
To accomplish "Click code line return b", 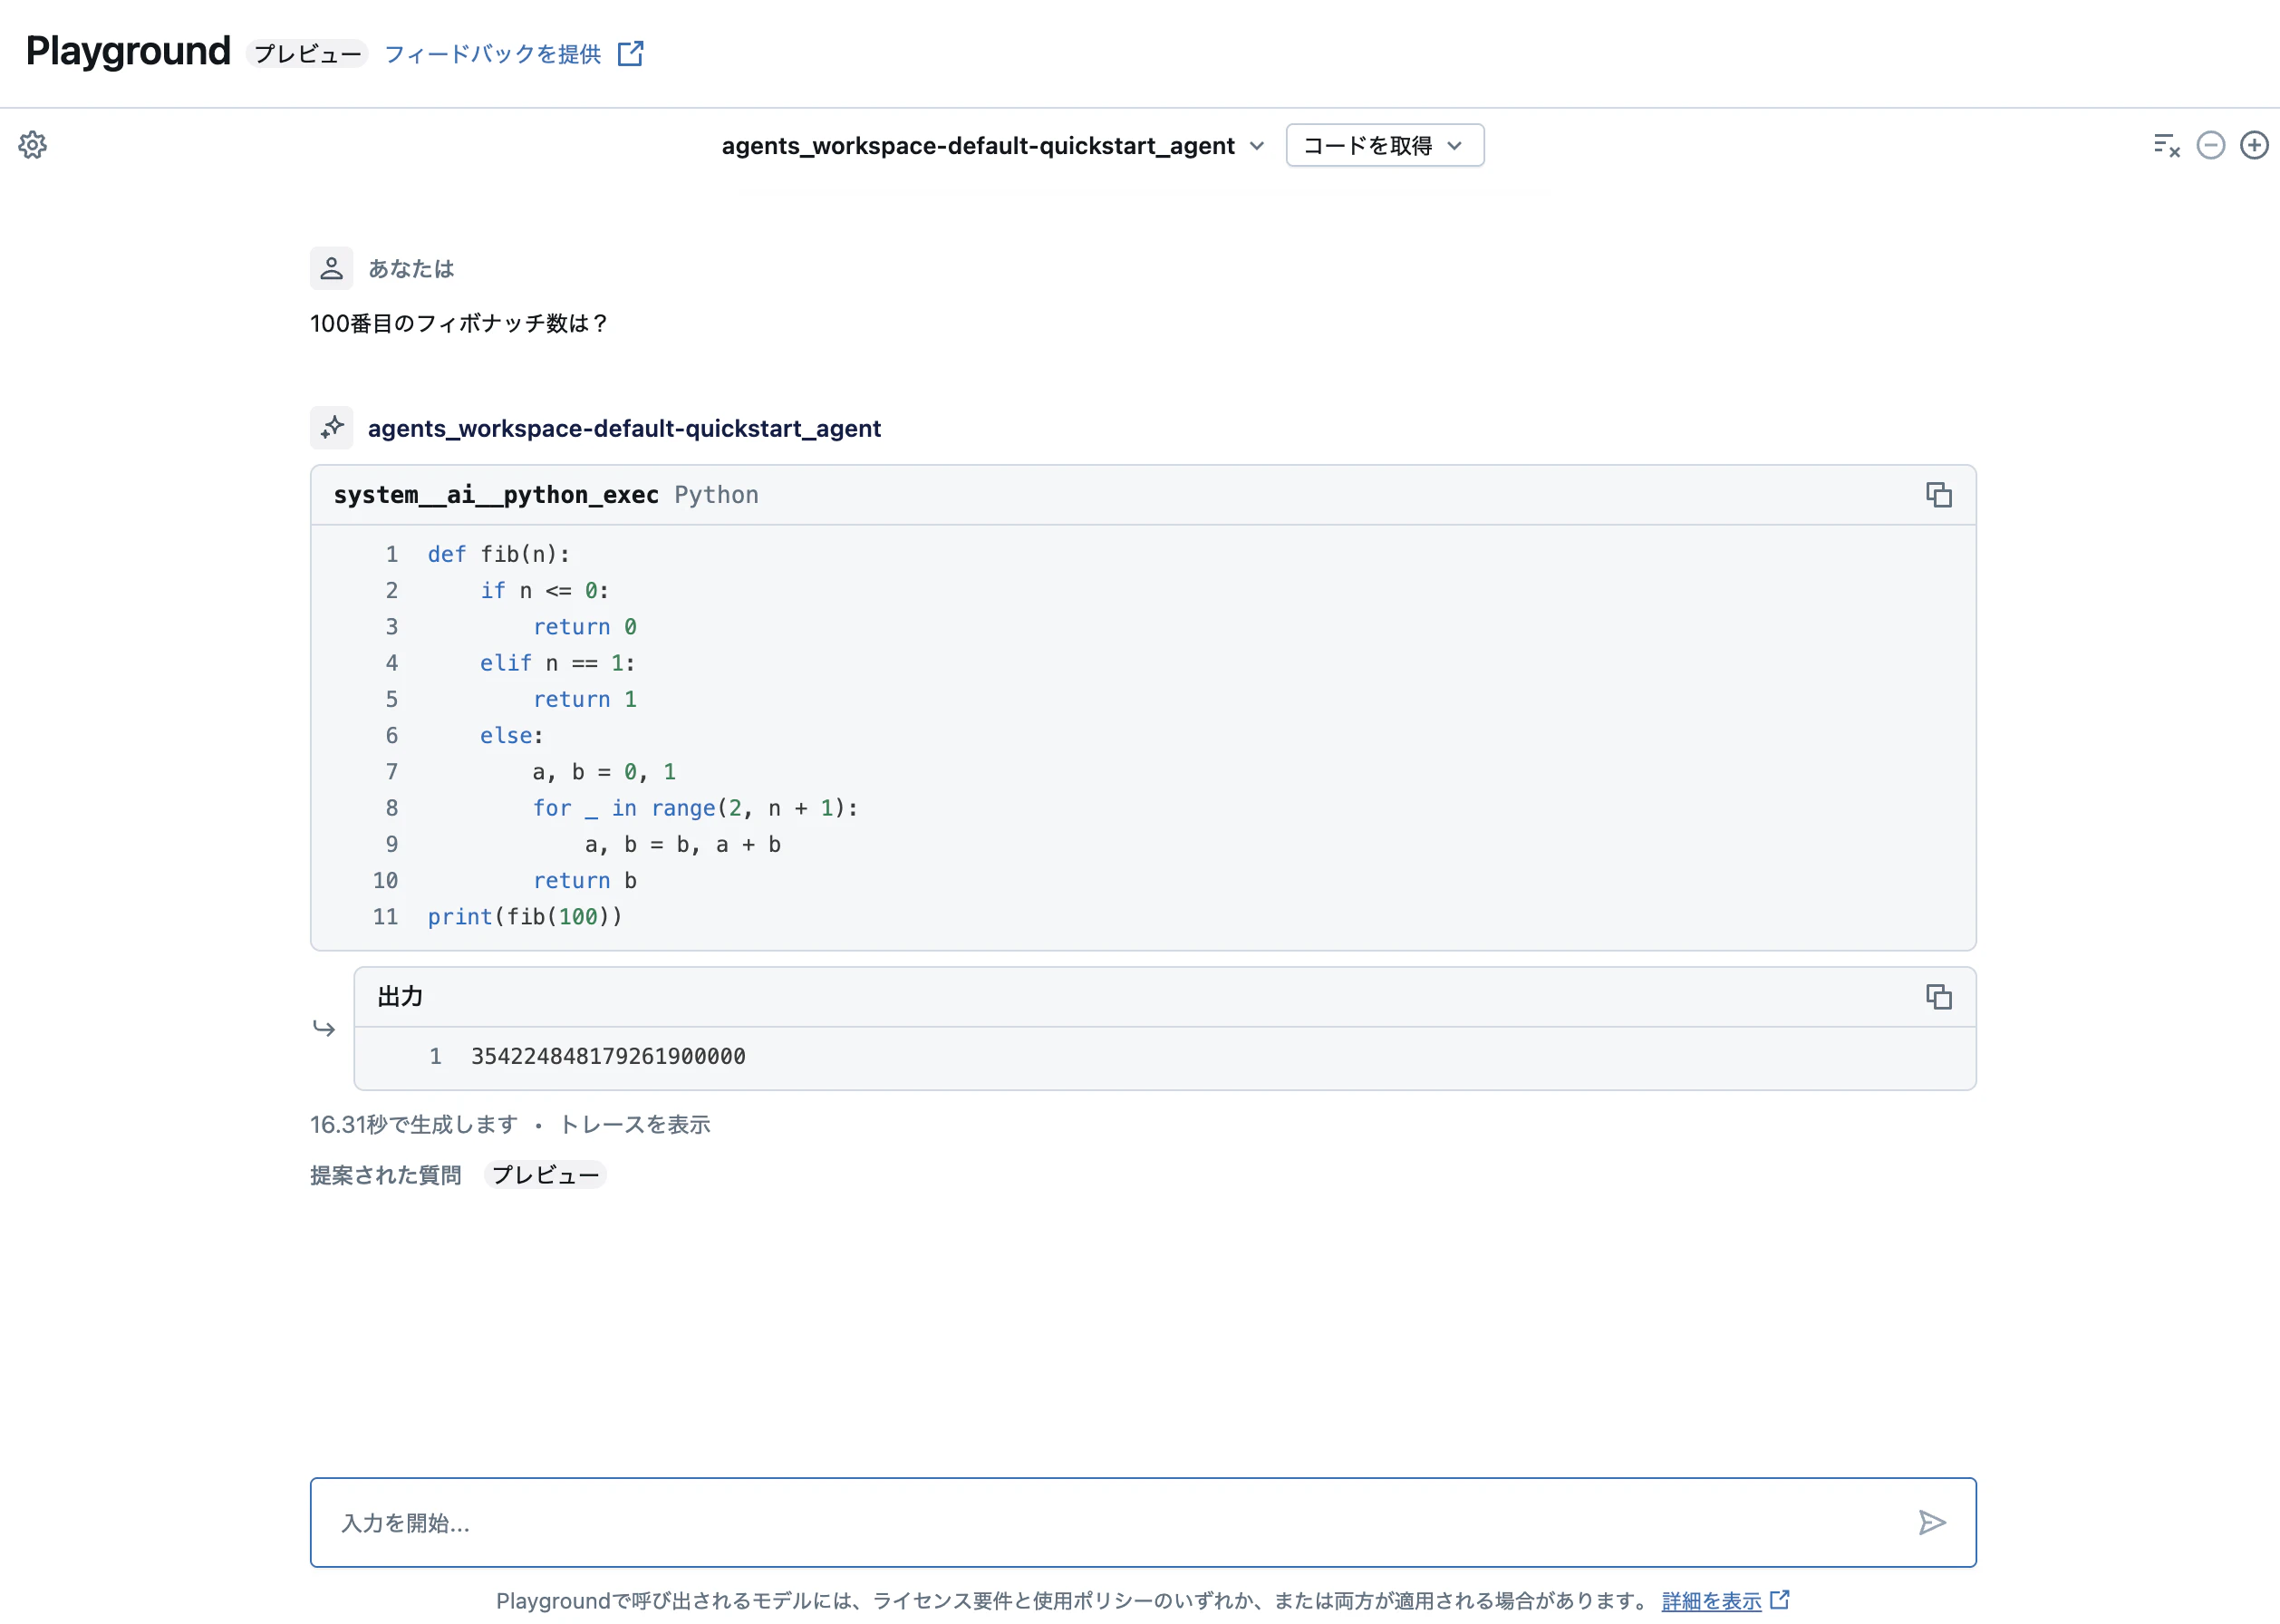I will (x=584, y=881).
